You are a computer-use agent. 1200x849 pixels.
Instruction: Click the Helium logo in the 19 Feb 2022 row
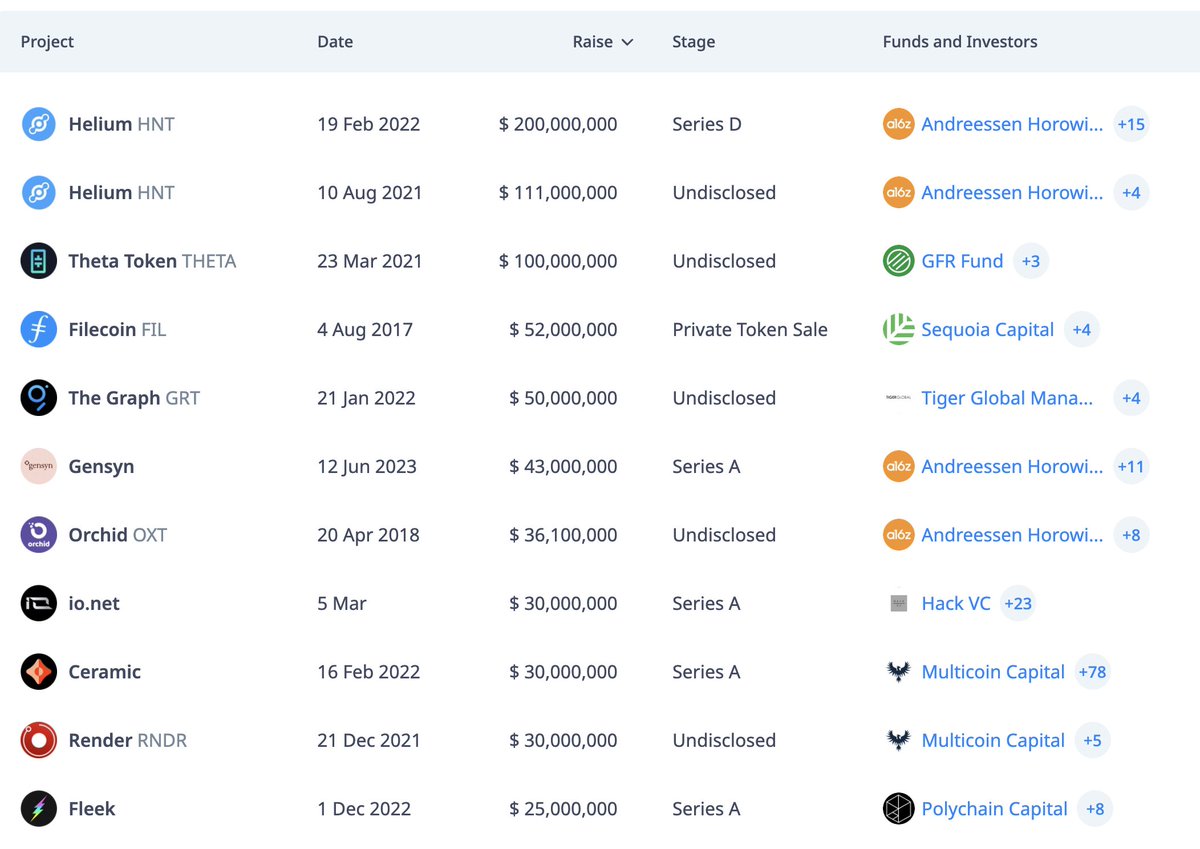pos(39,124)
